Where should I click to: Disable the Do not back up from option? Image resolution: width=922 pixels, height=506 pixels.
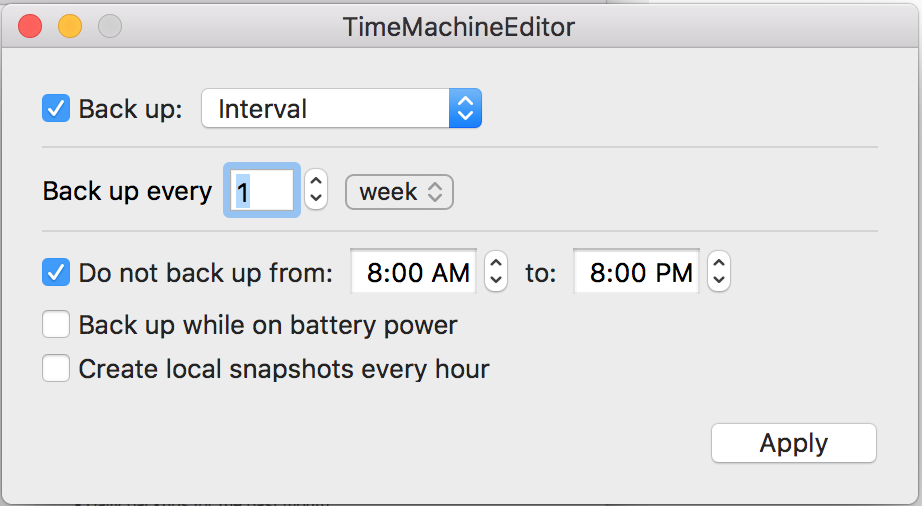coord(56,272)
